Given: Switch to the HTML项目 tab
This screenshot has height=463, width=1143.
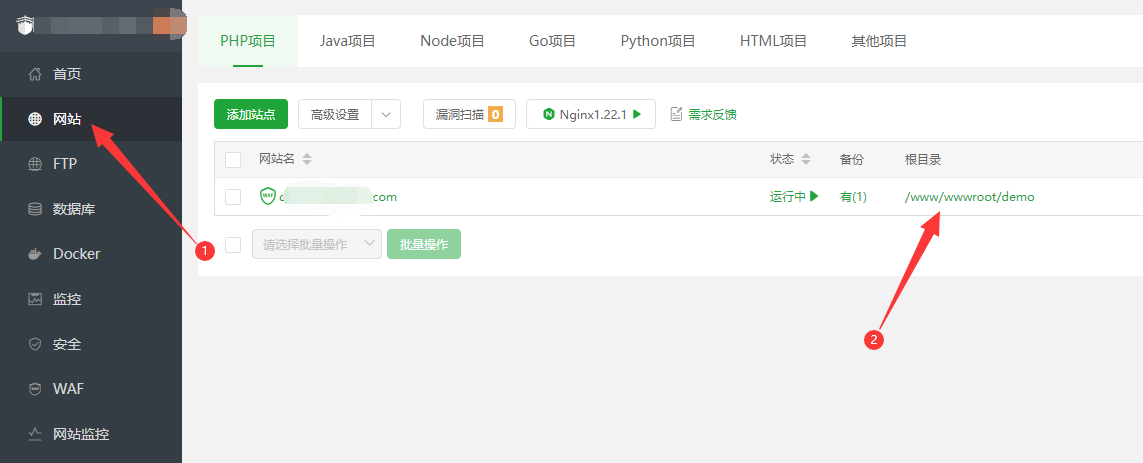Looking at the screenshot, I should [773, 41].
